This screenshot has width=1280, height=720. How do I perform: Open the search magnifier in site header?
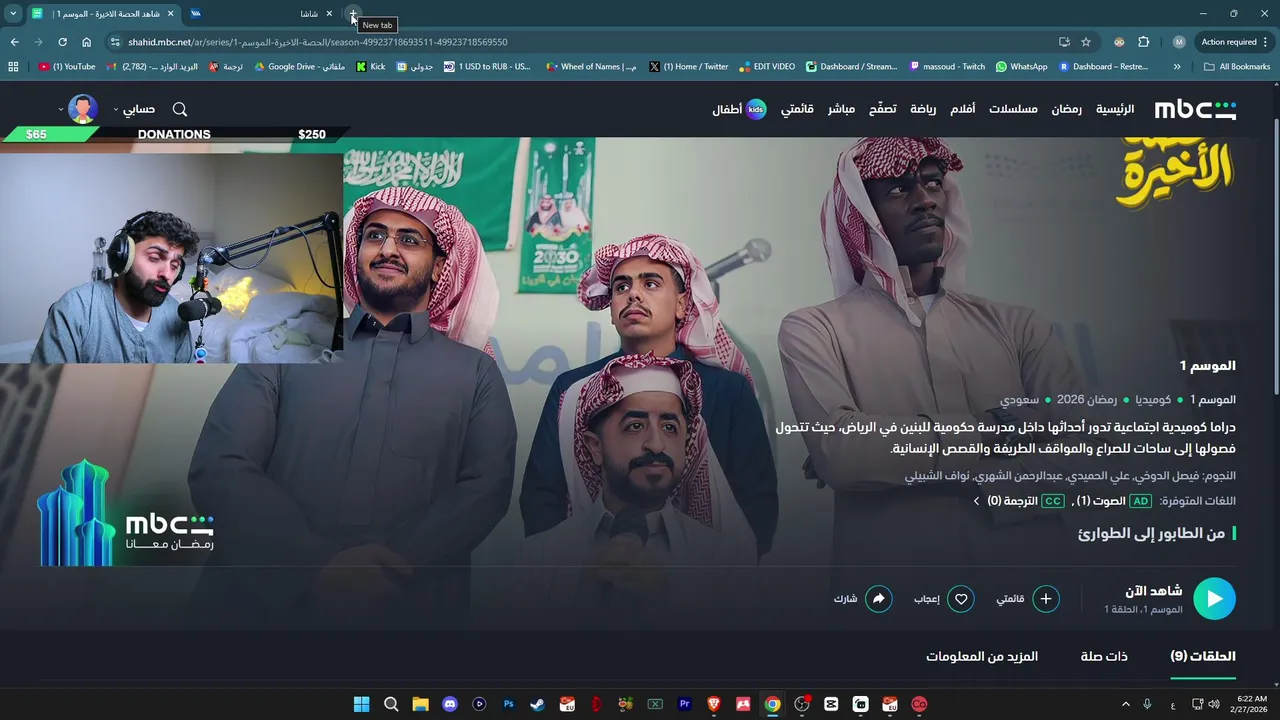click(180, 109)
